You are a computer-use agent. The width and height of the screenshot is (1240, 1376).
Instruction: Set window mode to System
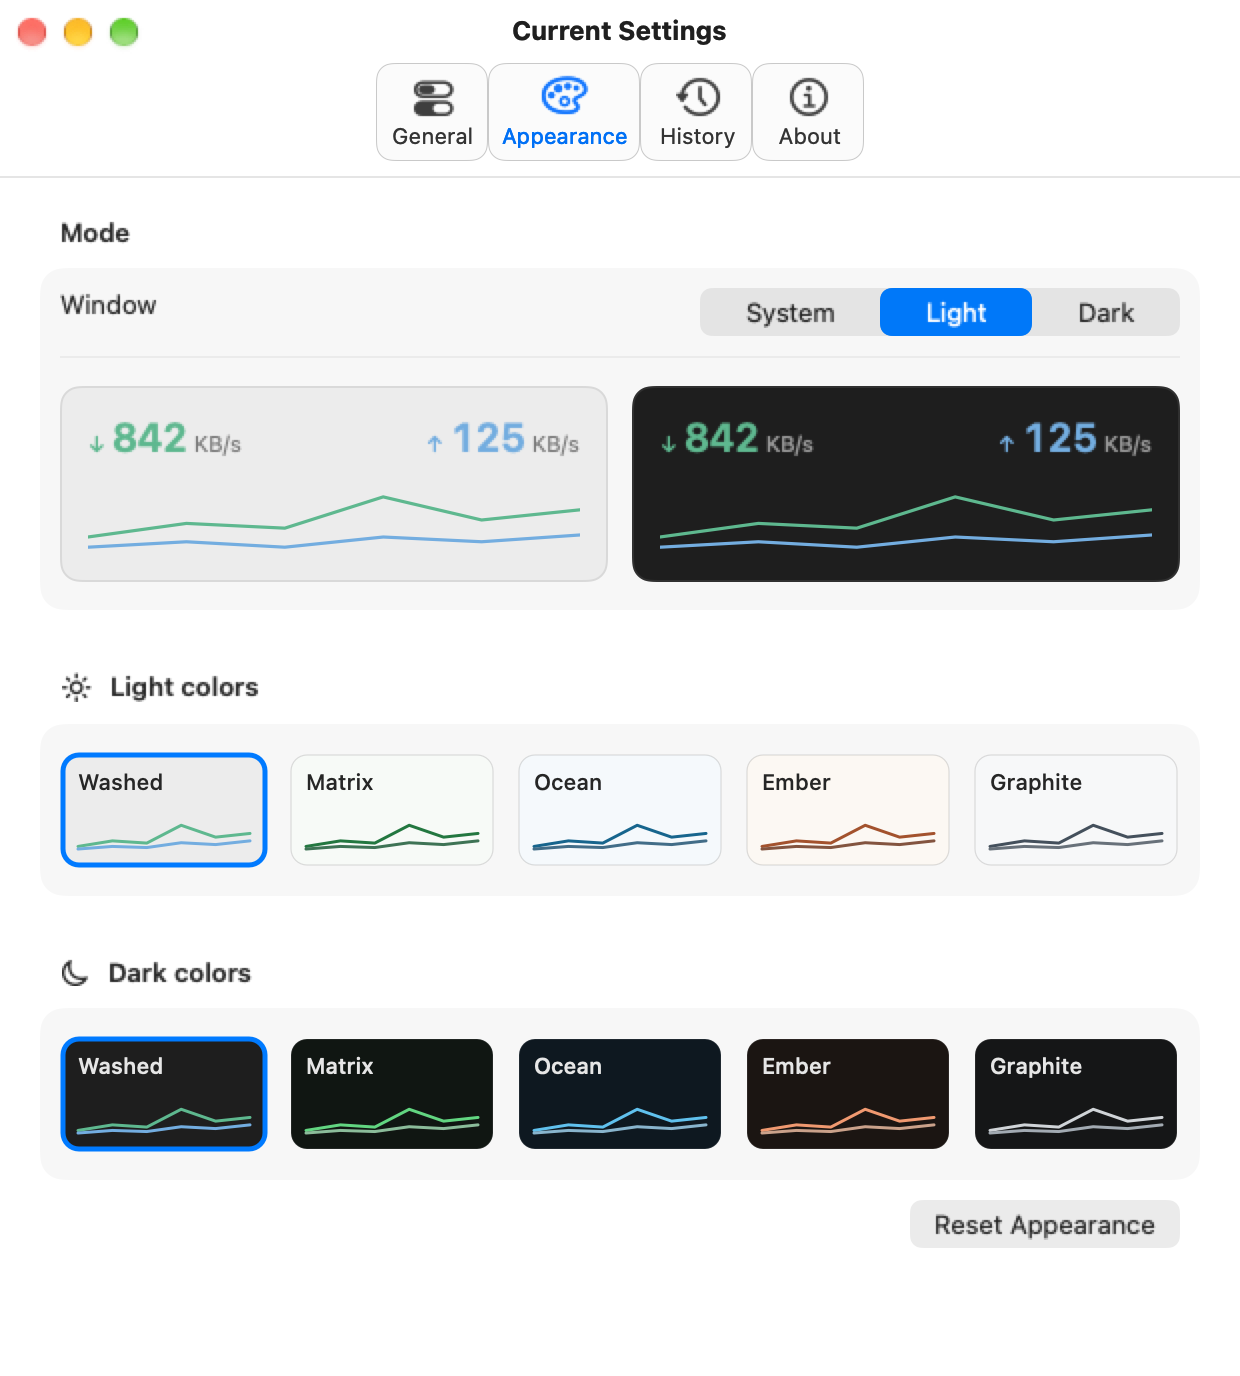790,312
